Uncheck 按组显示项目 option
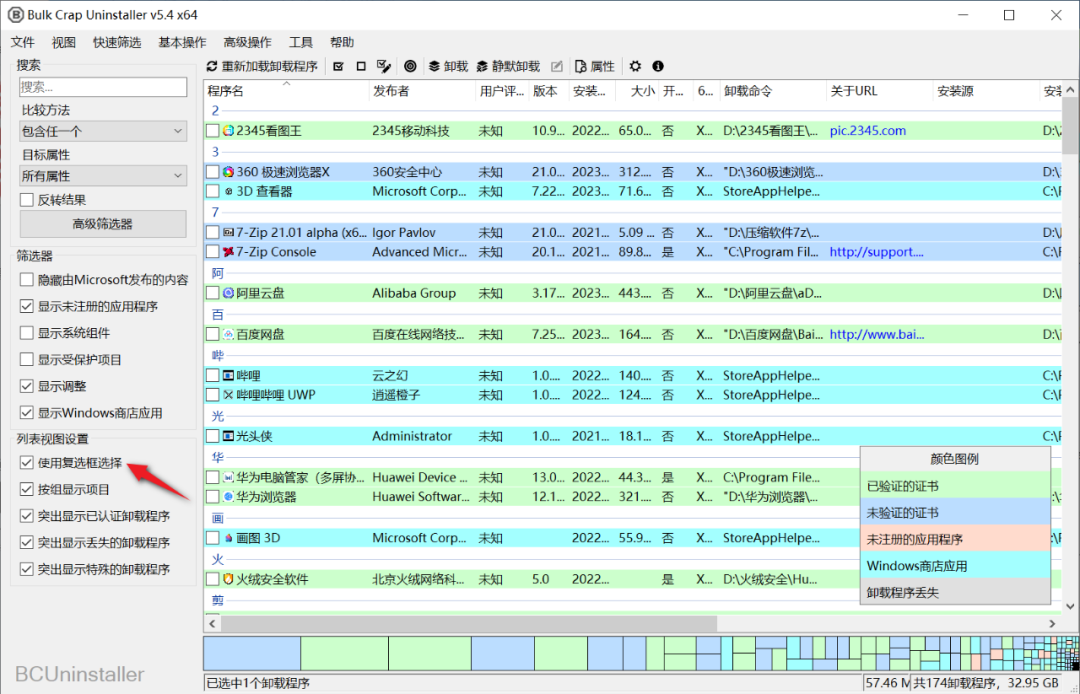 coord(27,490)
